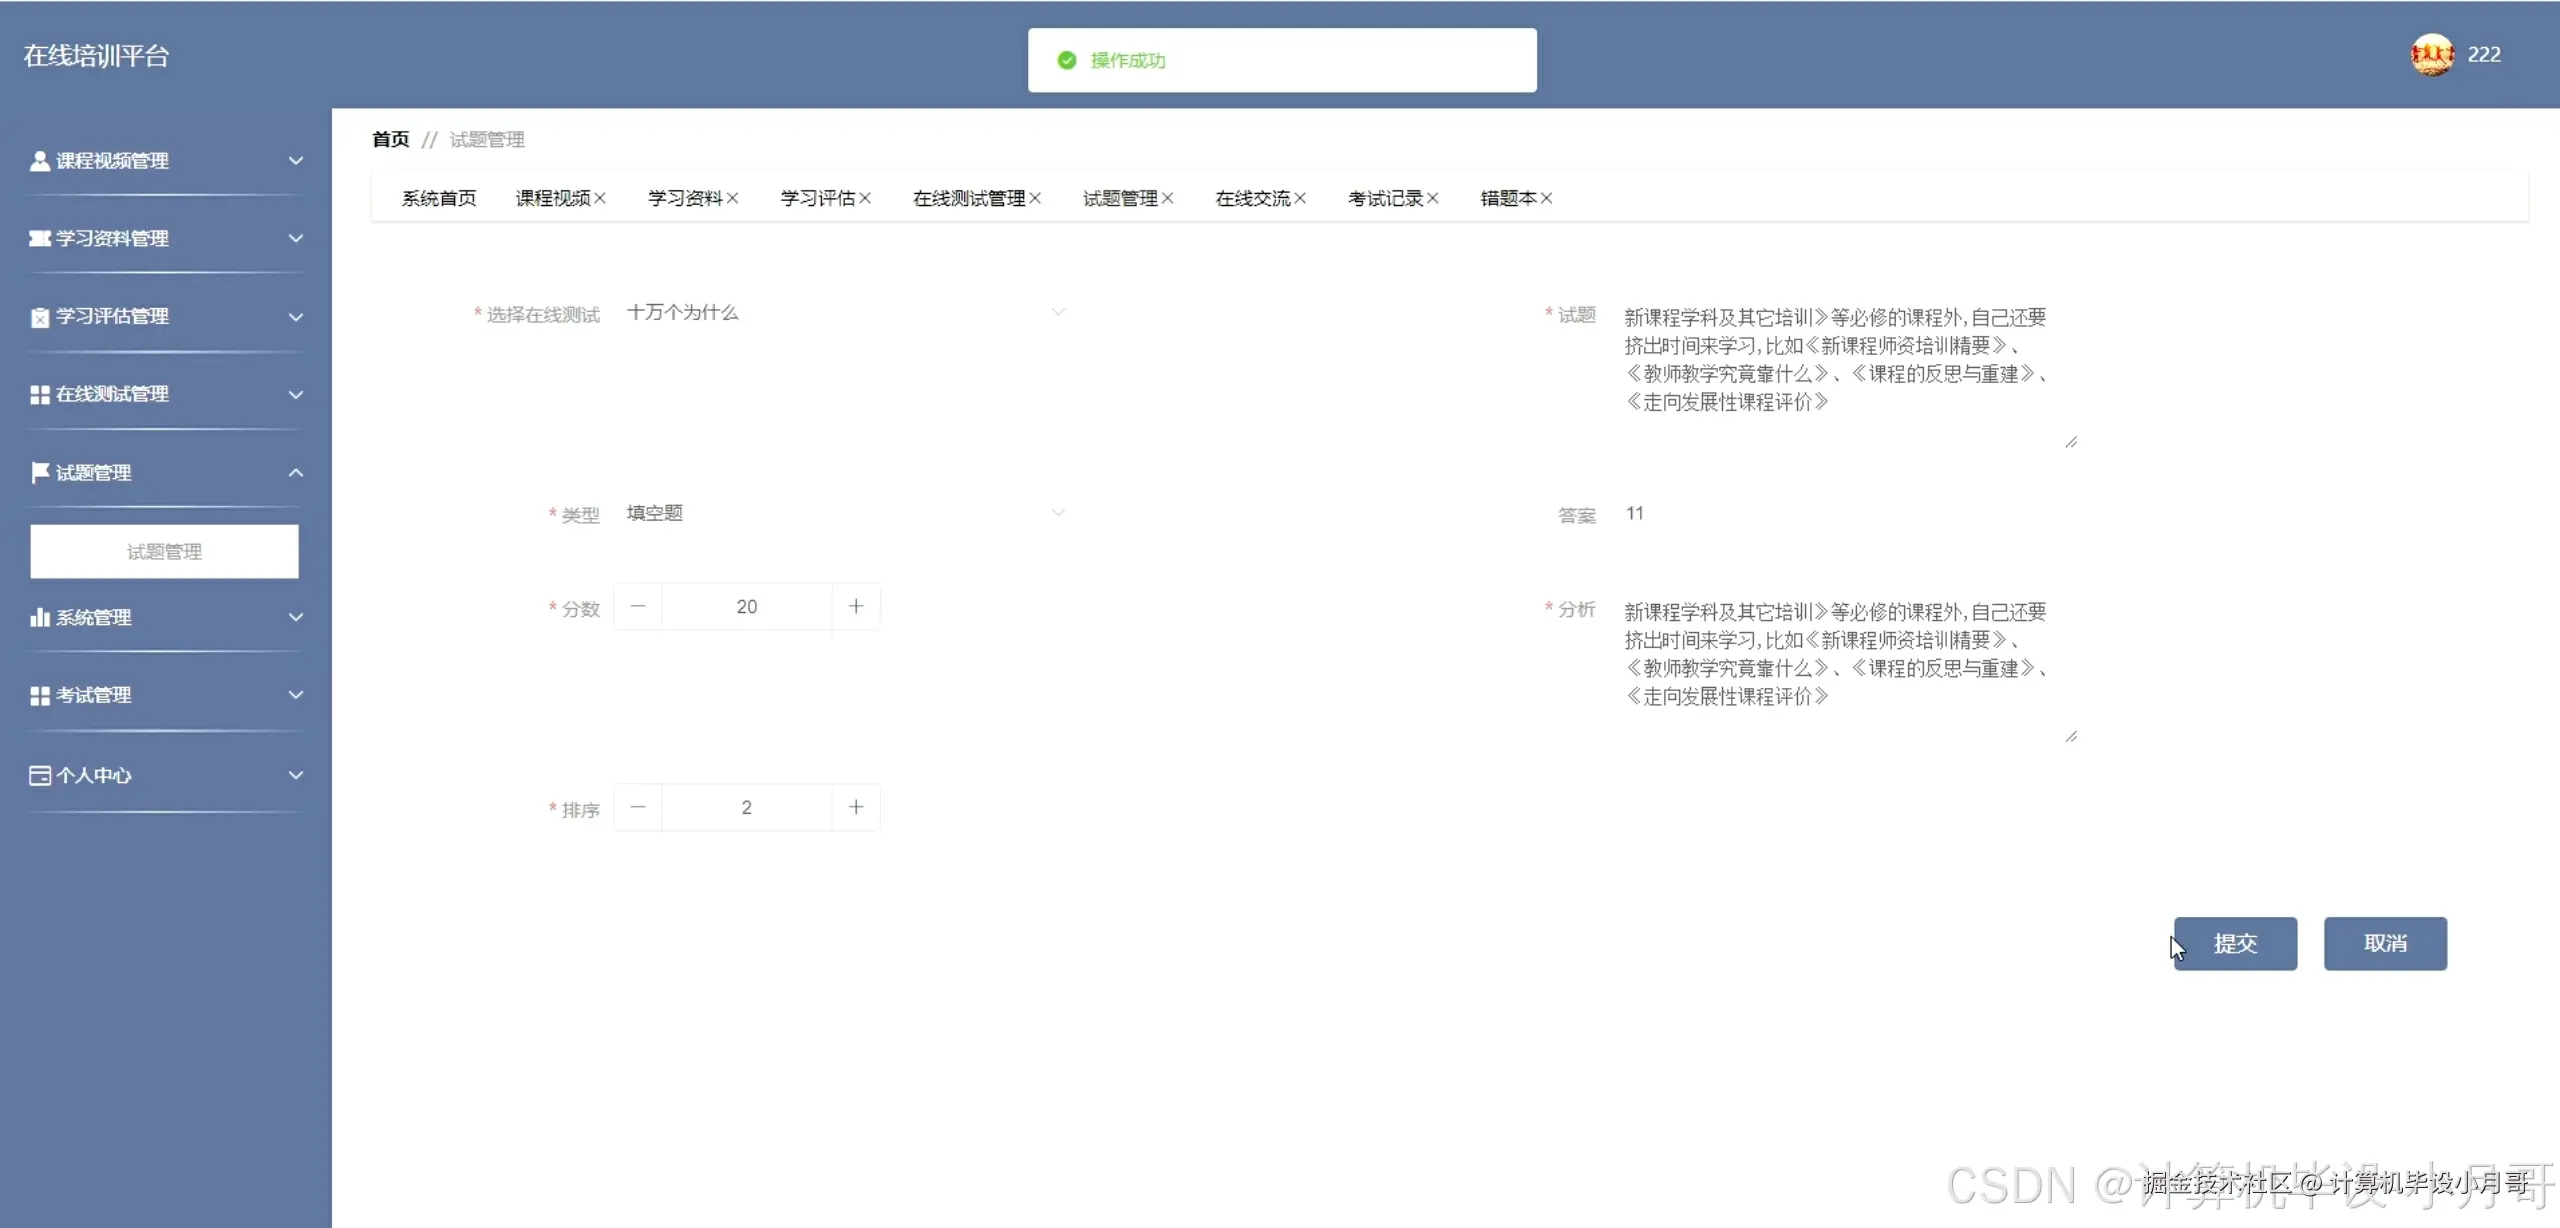The image size is (2560, 1228).
Task: Select the 学习资料管理 icon in sidebar
Action: [40, 238]
